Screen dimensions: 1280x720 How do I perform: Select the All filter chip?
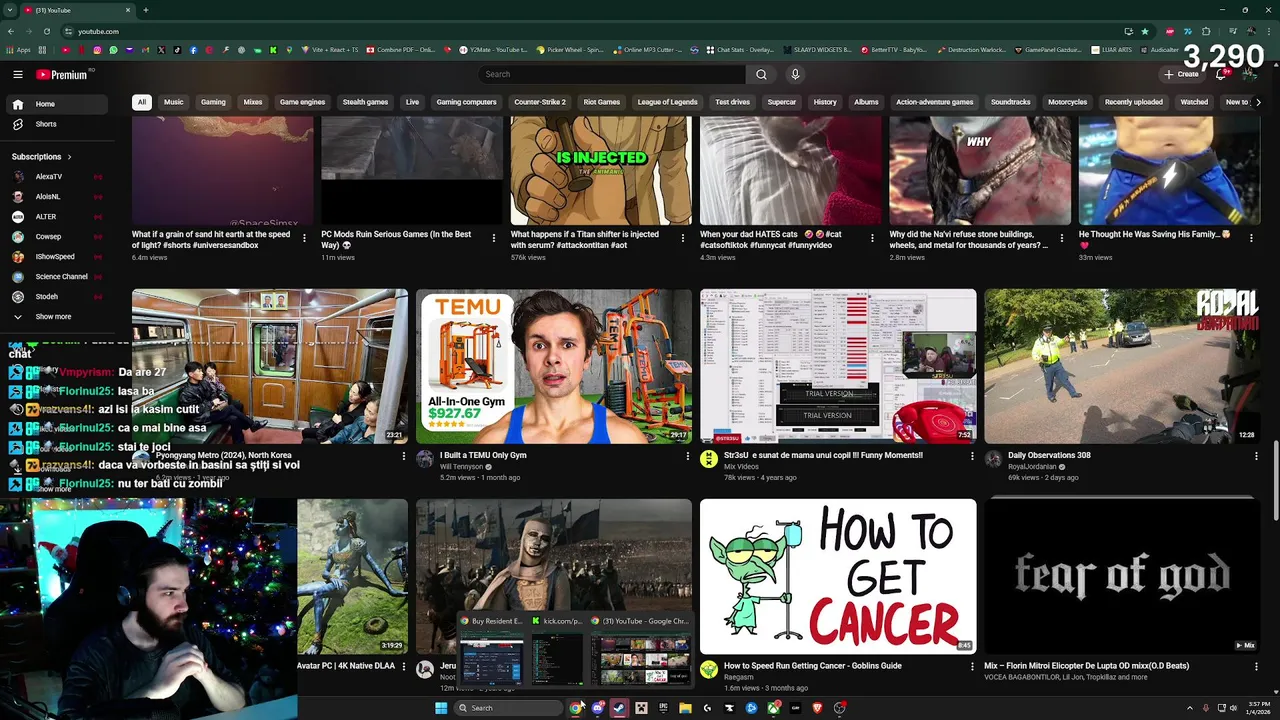[x=142, y=102]
